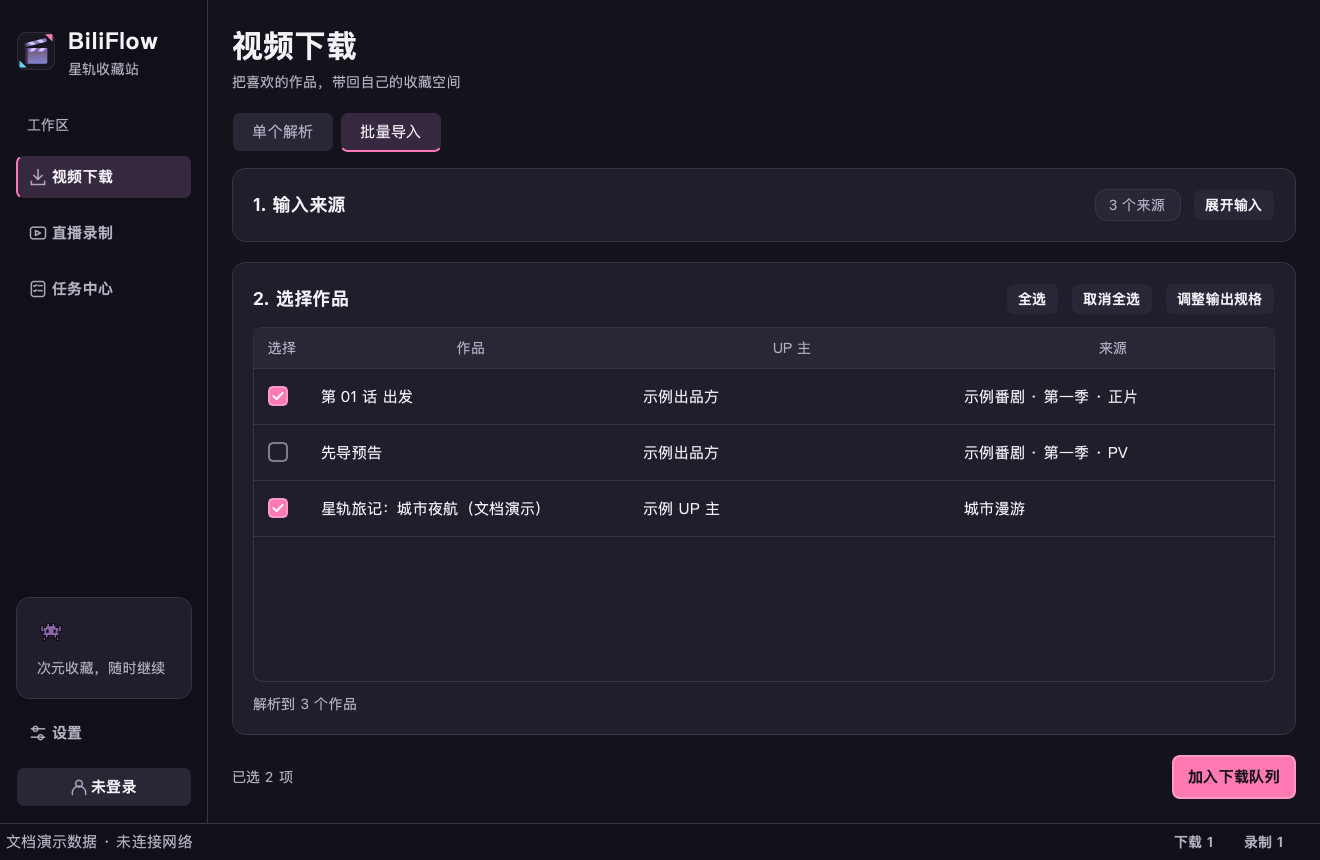Open 任务中心 in the sidebar
This screenshot has width=1320, height=860.
click(x=104, y=289)
